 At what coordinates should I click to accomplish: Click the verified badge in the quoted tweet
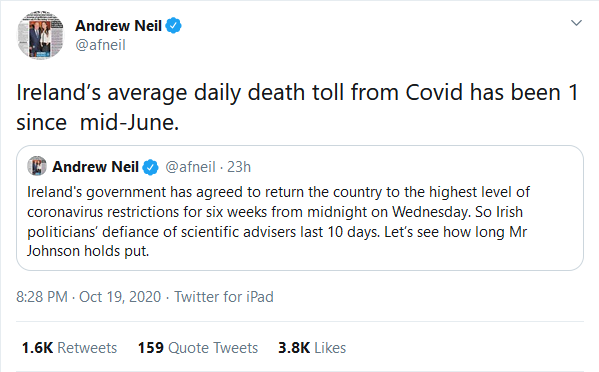[x=150, y=167]
